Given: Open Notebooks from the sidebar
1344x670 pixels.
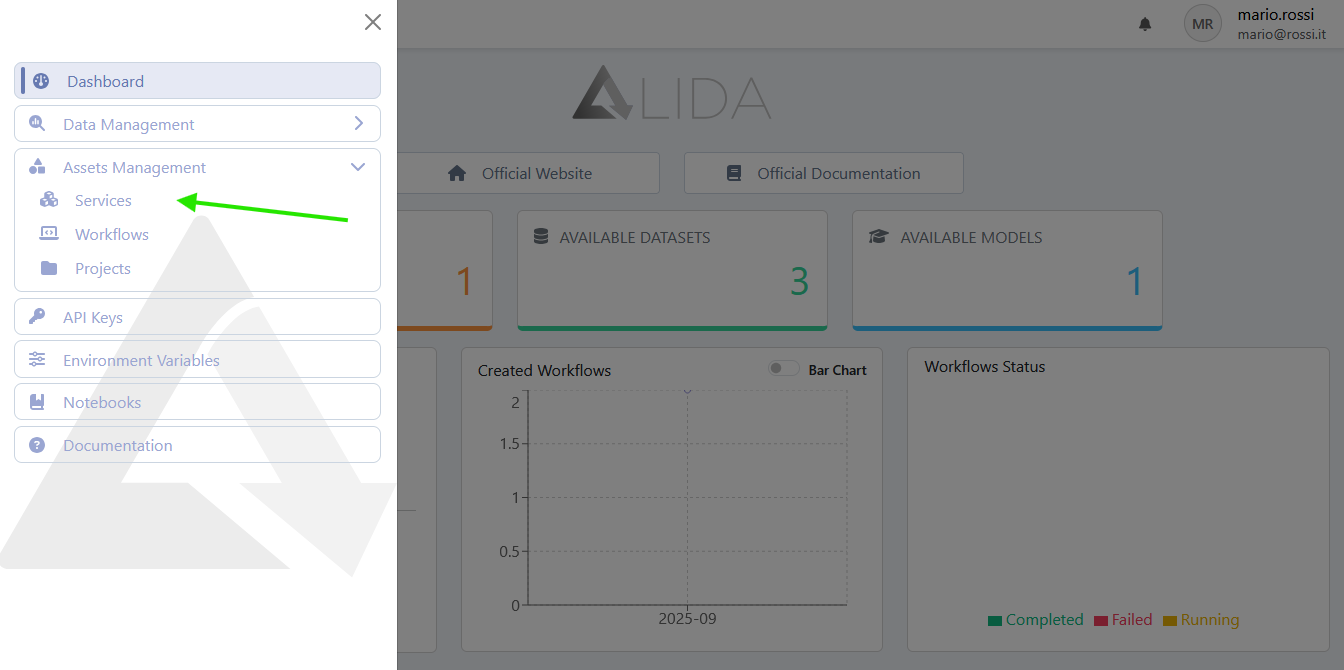Looking at the screenshot, I should pos(197,402).
